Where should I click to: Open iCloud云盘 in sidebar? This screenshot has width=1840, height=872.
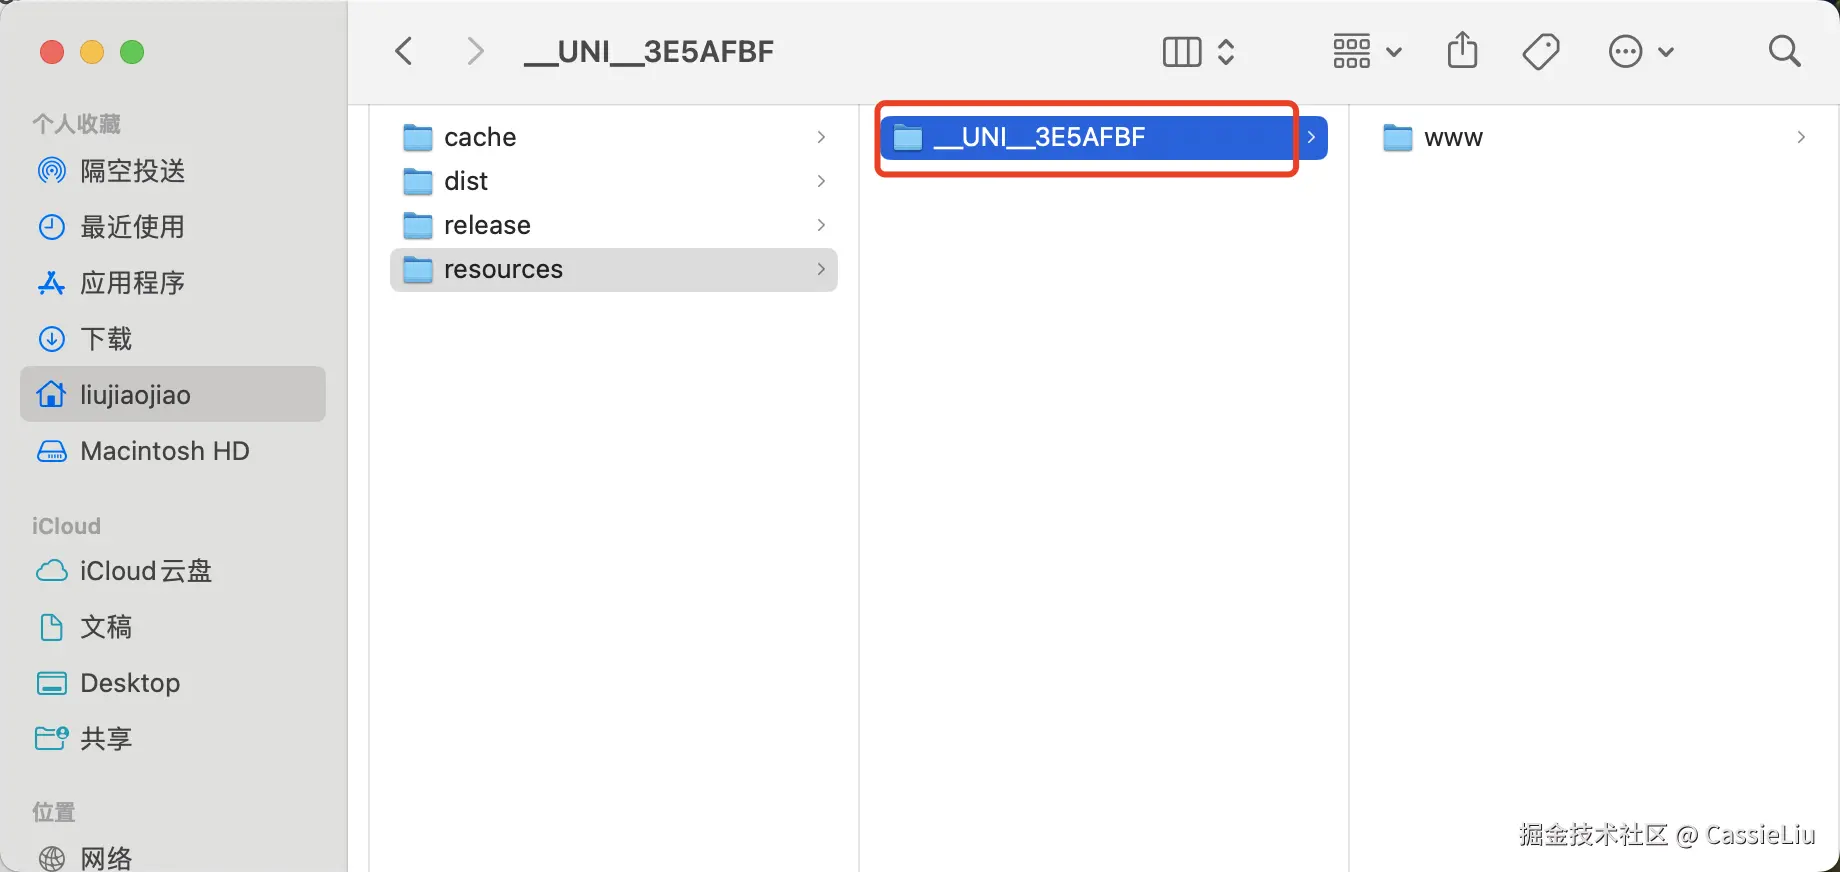[145, 571]
